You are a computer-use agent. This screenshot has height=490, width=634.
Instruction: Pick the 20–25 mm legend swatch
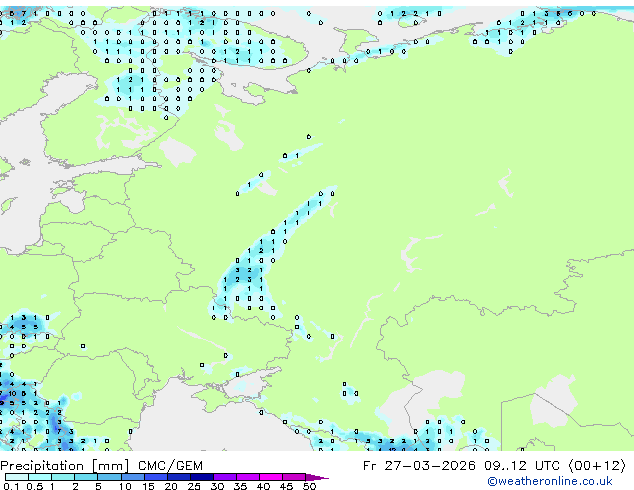click(178, 477)
